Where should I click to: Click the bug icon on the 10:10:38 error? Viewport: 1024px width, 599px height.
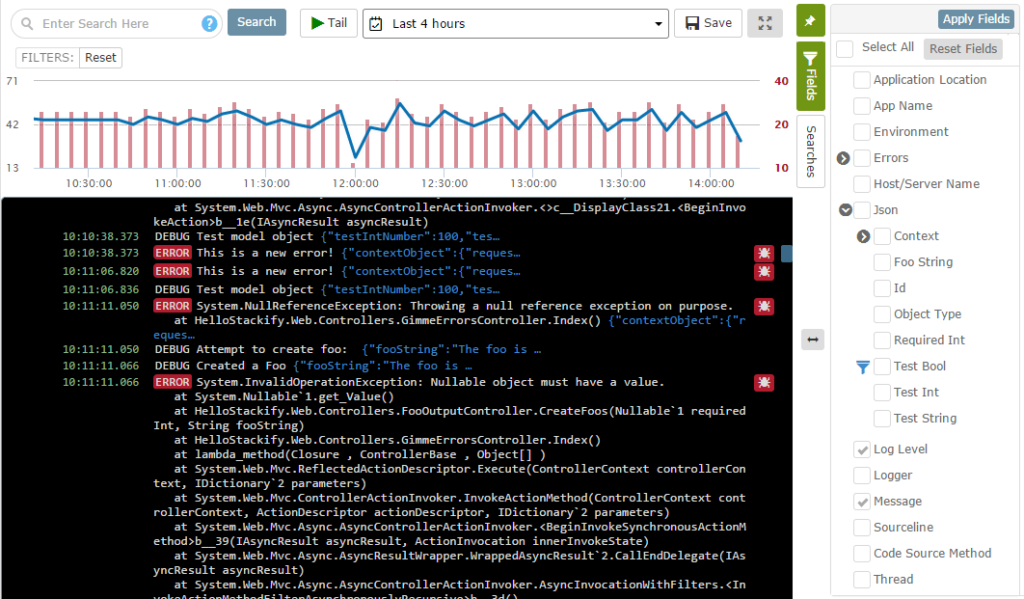coord(763,254)
